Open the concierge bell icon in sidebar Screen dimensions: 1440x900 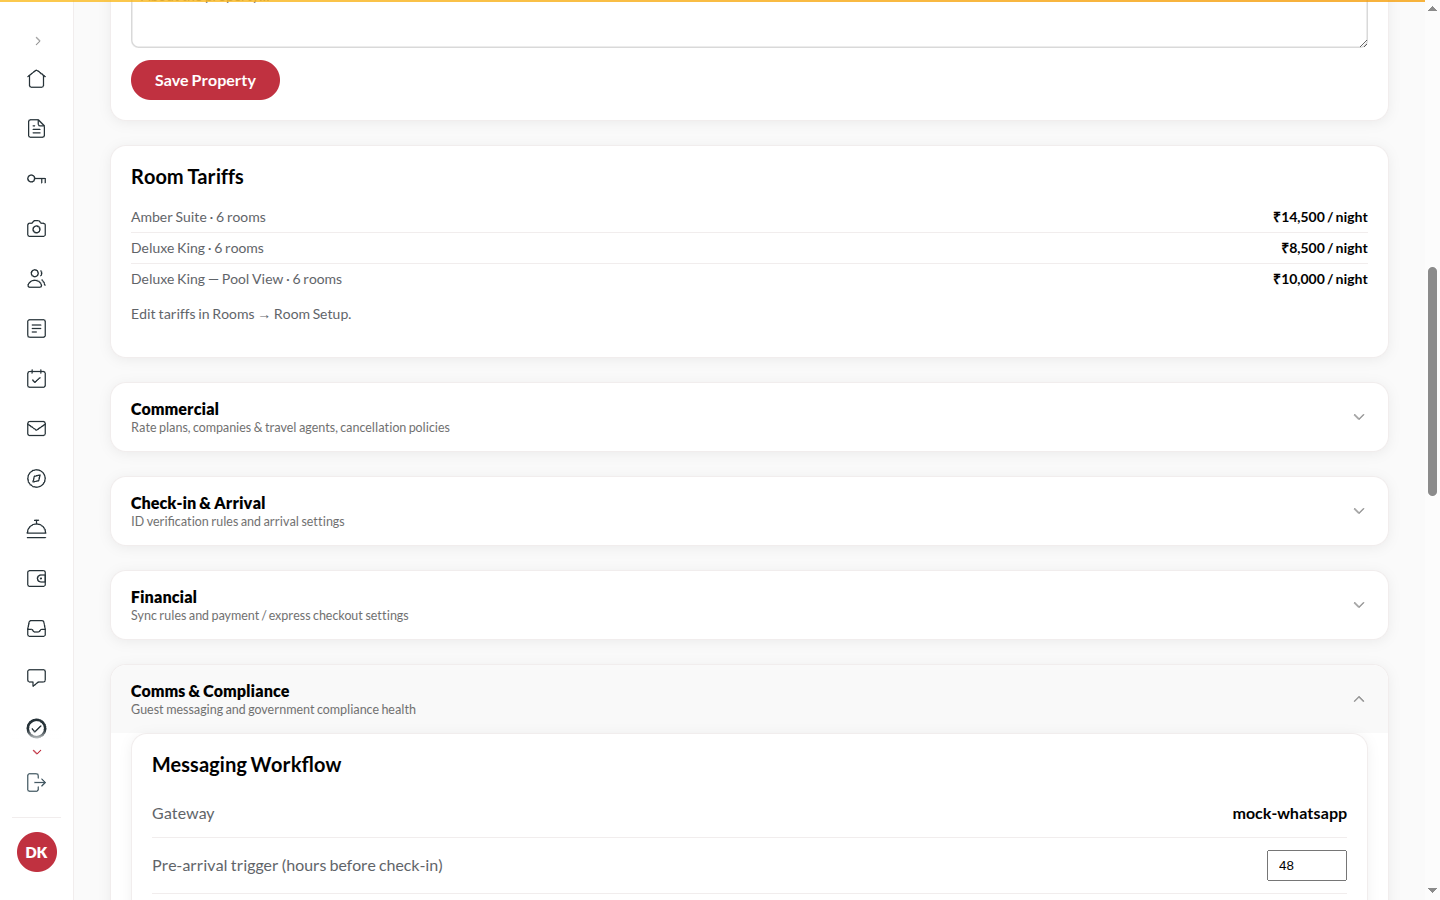pos(37,529)
